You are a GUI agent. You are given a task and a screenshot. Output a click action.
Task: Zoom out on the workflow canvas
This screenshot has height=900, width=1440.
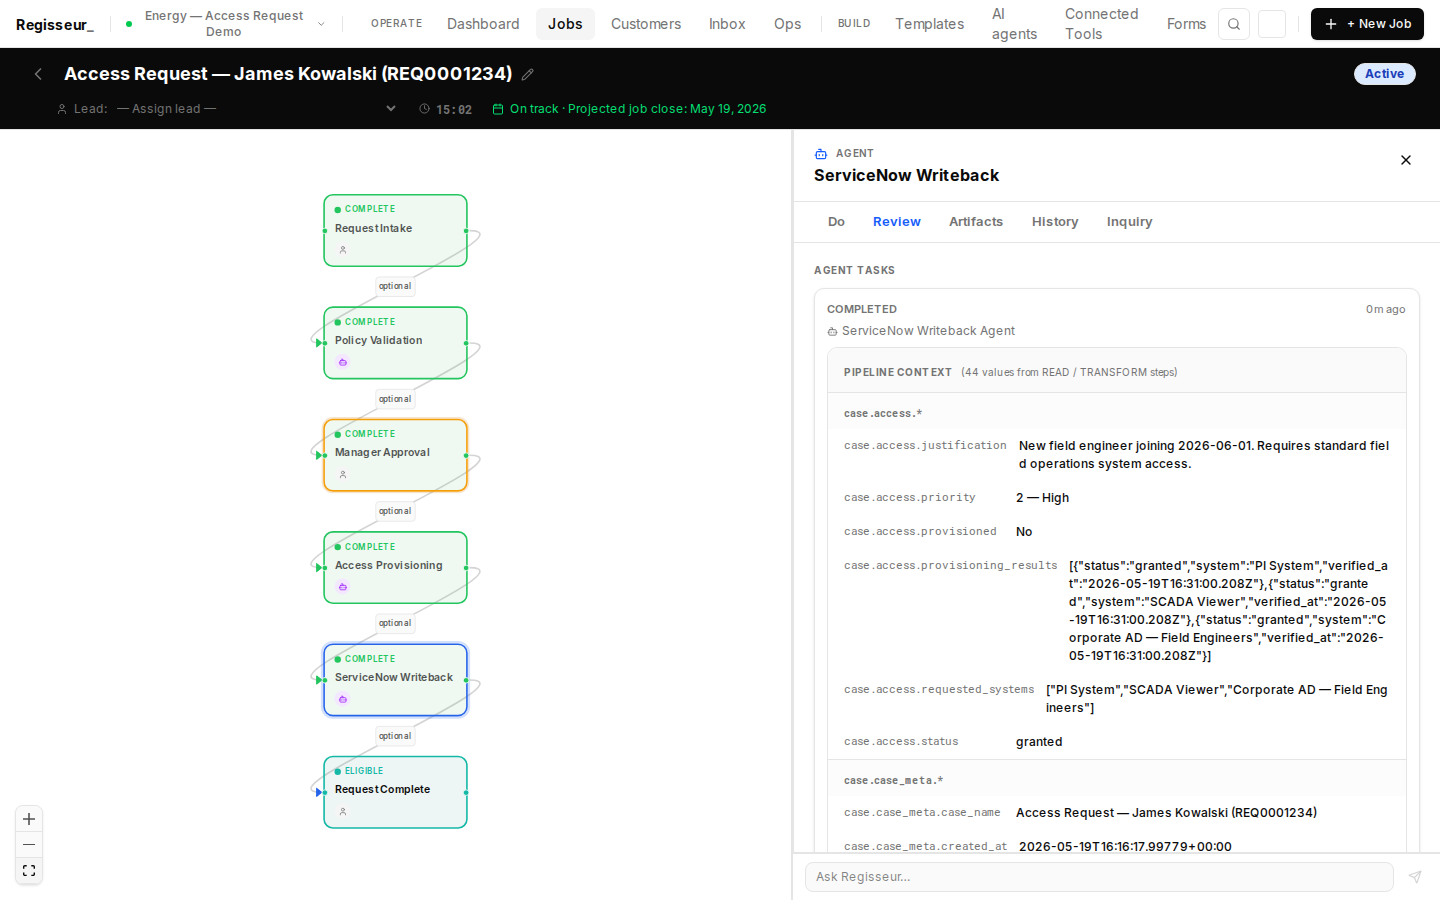pyautogui.click(x=29, y=845)
